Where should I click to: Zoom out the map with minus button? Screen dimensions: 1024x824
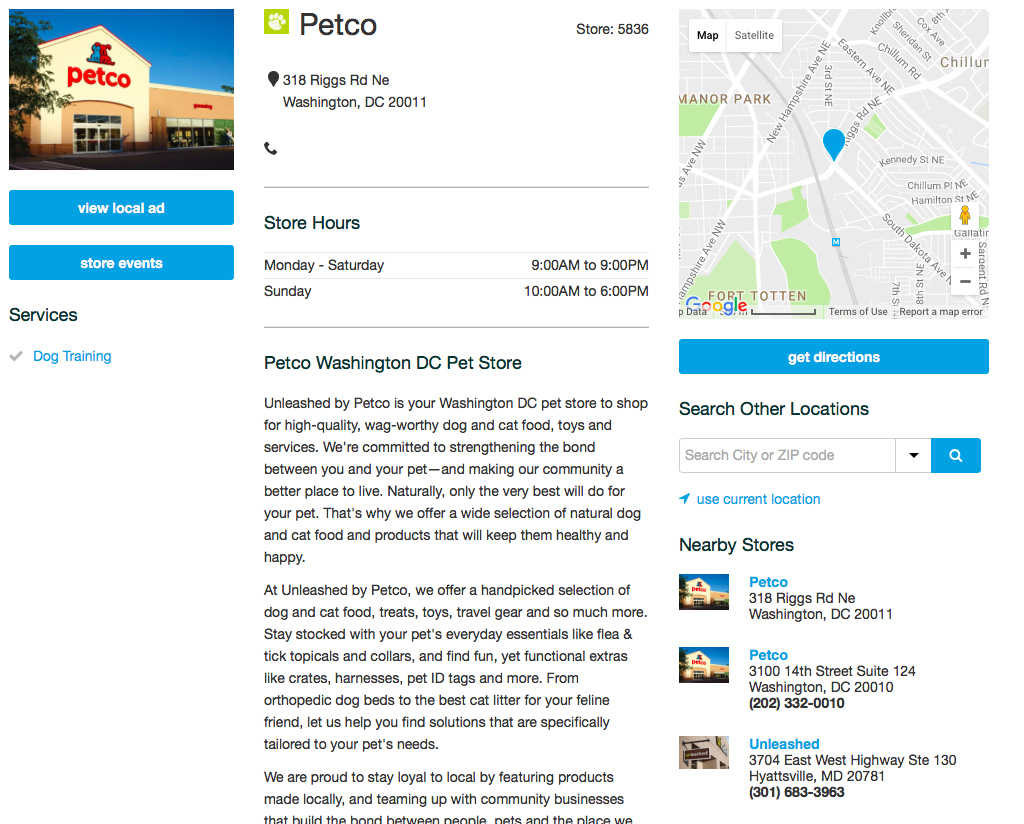965,282
